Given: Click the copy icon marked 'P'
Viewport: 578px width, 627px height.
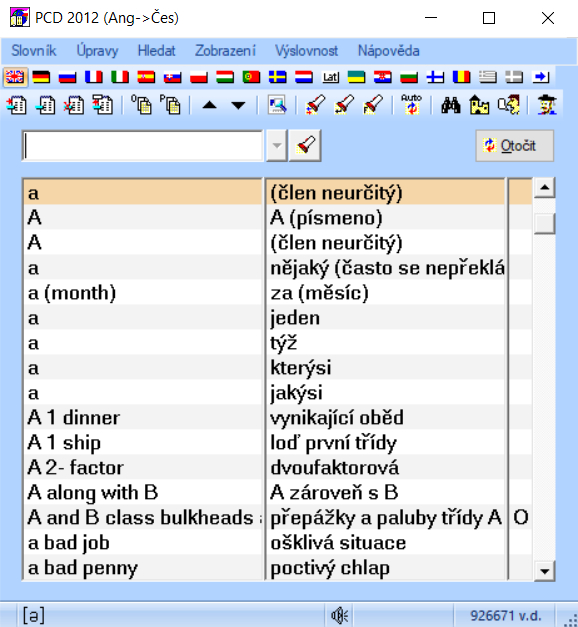Looking at the screenshot, I should click(x=170, y=105).
